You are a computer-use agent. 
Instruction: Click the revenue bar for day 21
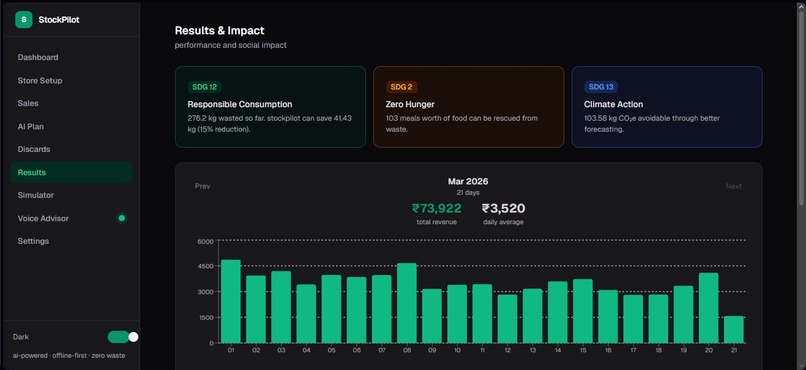[x=734, y=329]
